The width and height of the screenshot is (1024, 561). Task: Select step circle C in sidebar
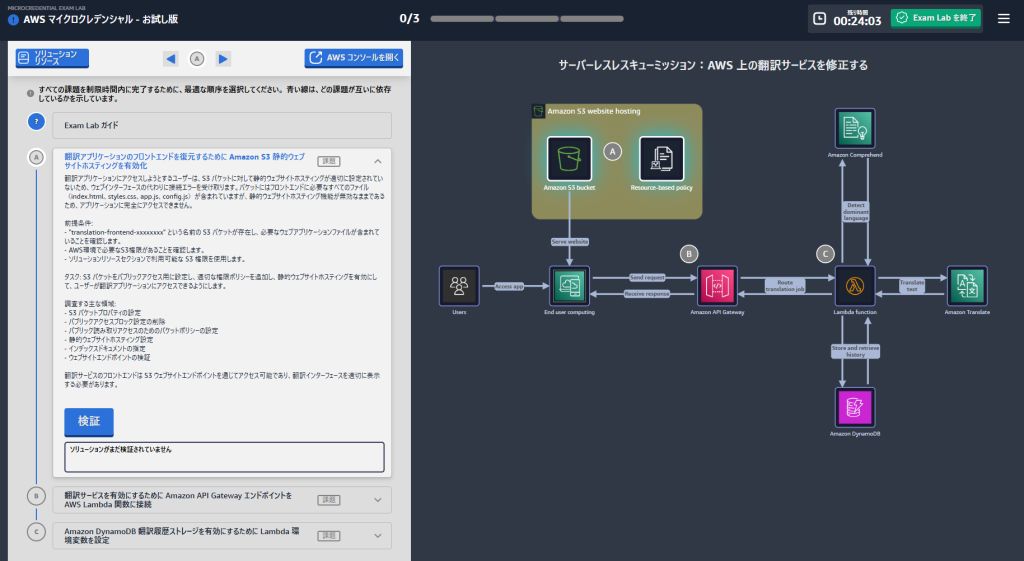tap(36, 532)
